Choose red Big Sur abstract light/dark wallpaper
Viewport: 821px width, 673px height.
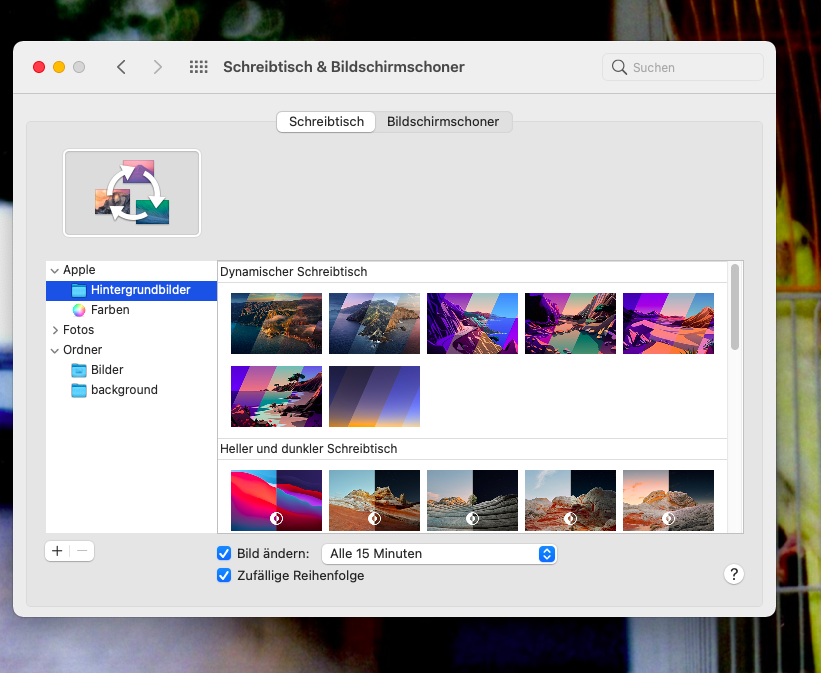tap(276, 500)
